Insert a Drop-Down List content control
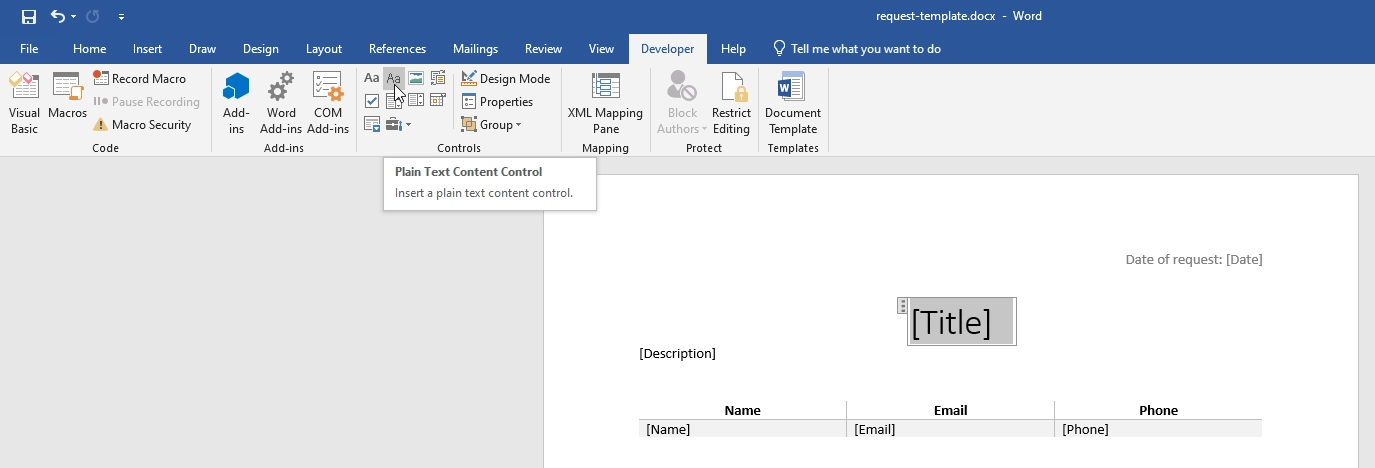The height and width of the screenshot is (468, 1375). coord(416,101)
